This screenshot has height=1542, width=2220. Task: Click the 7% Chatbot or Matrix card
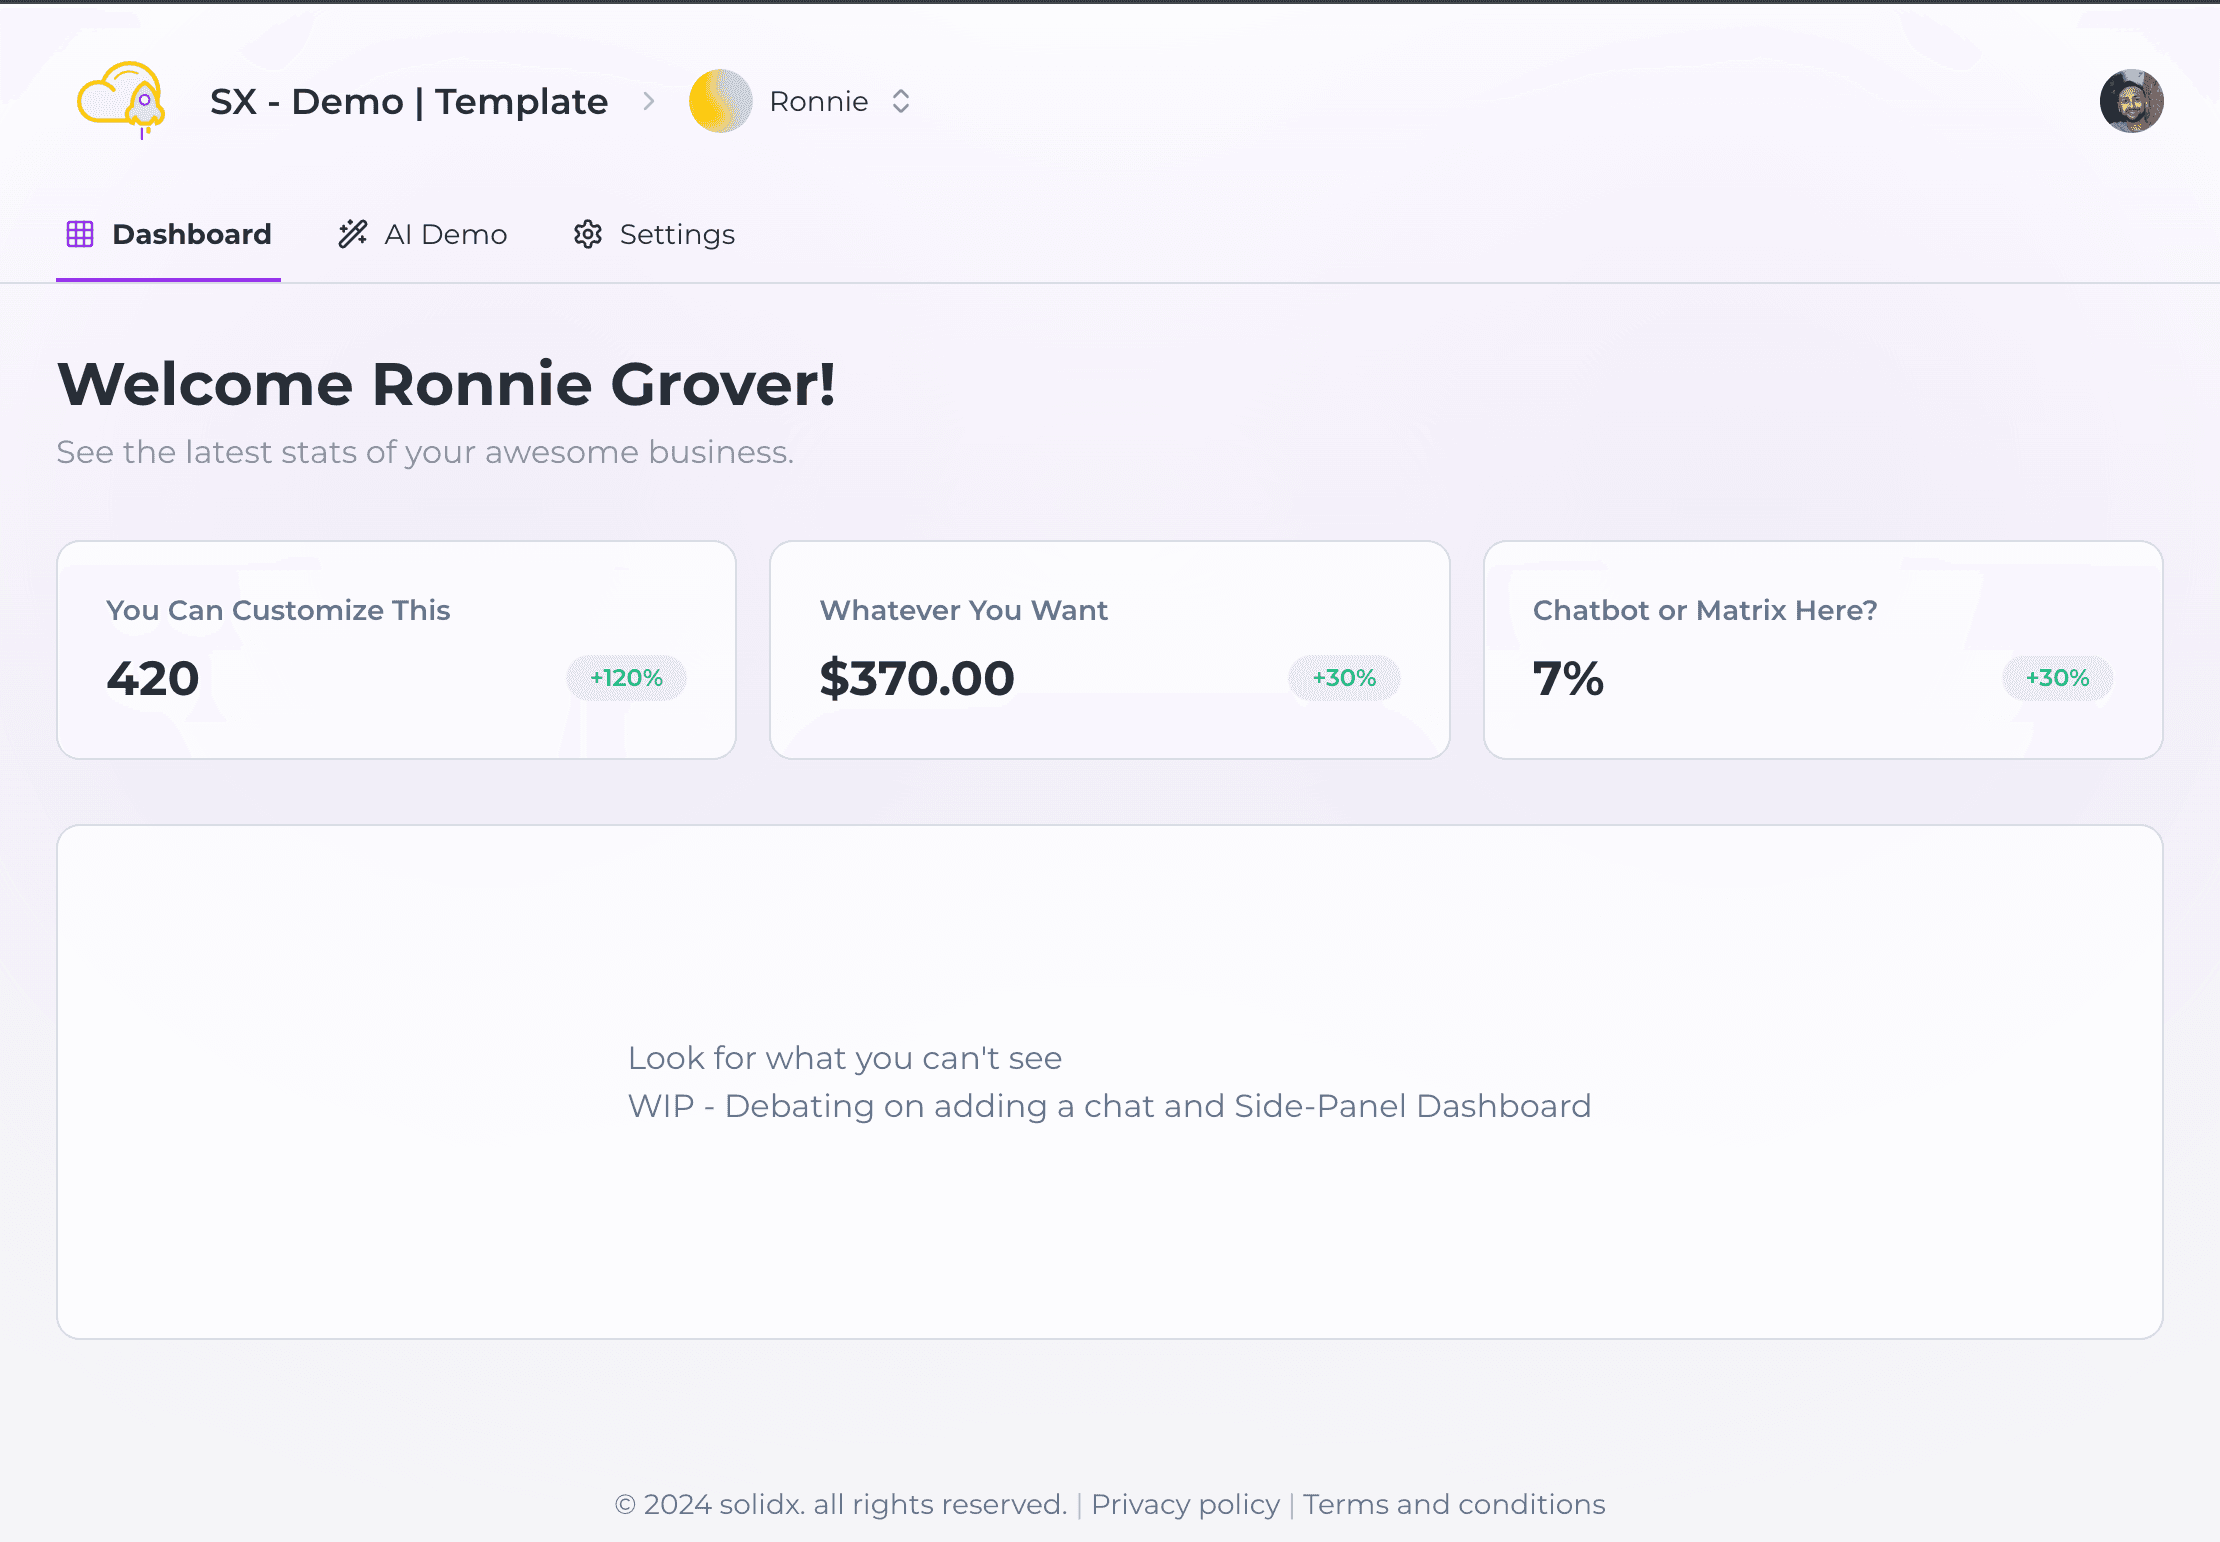1822,650
